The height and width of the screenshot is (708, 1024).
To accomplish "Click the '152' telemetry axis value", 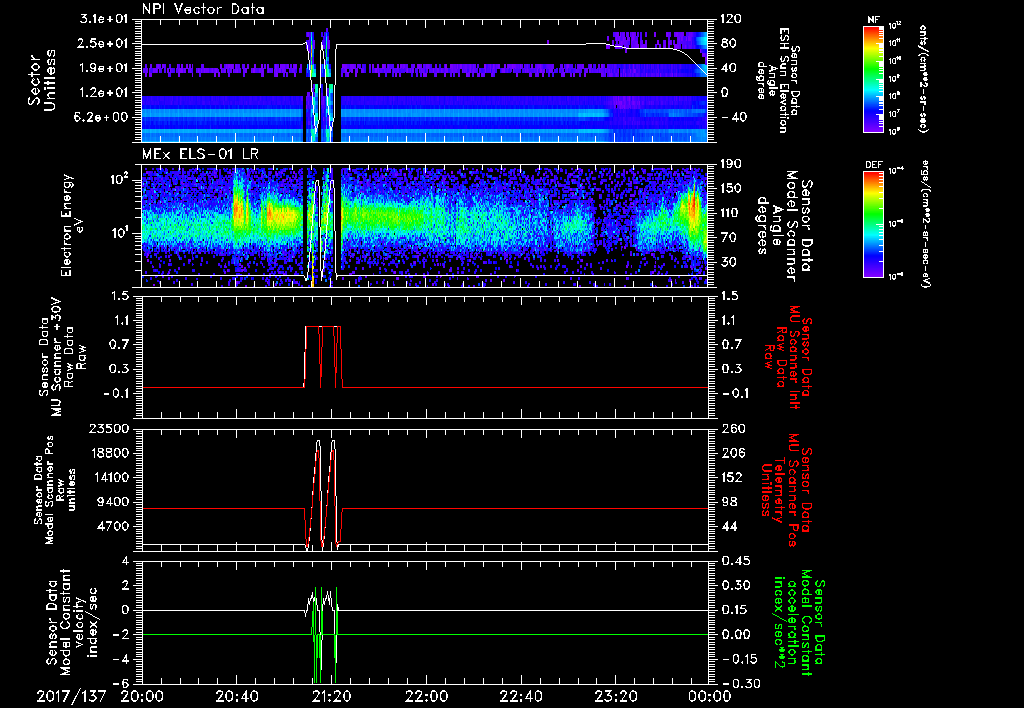I will [730, 477].
